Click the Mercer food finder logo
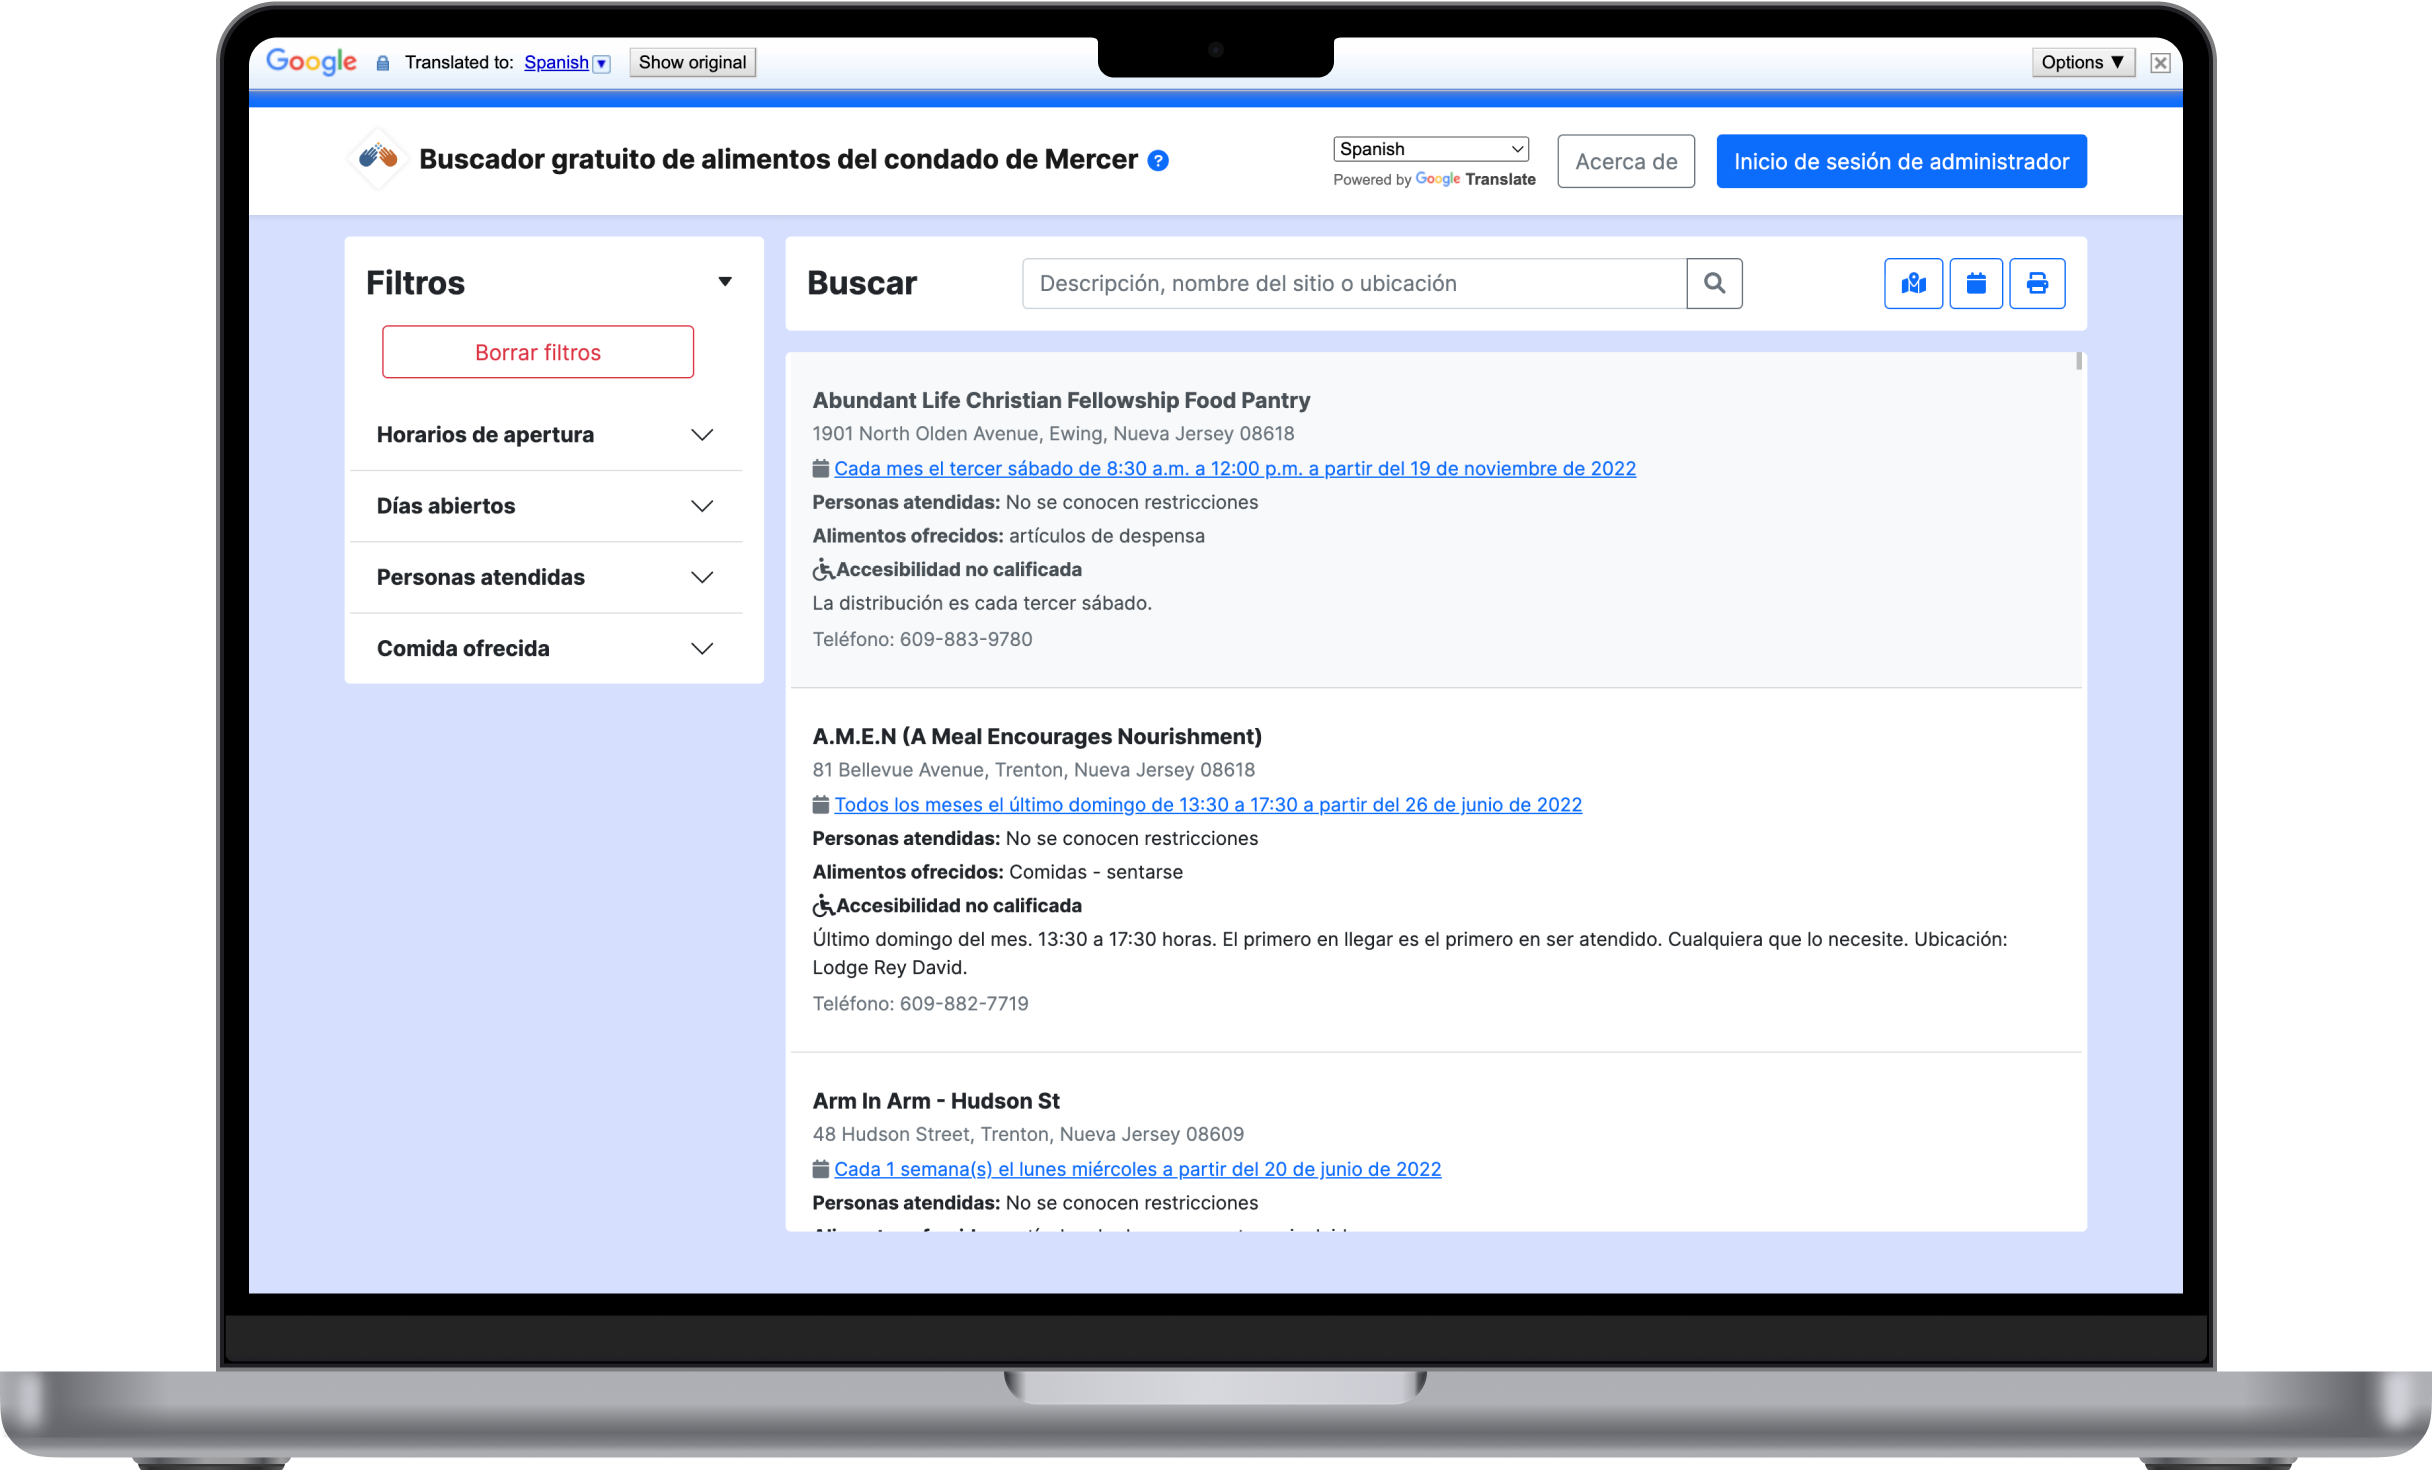 [378, 158]
